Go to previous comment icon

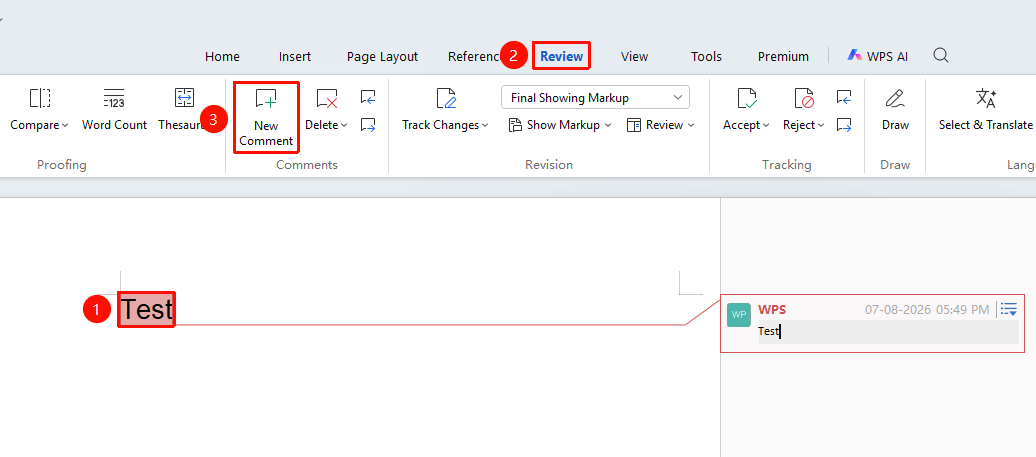[x=368, y=98]
